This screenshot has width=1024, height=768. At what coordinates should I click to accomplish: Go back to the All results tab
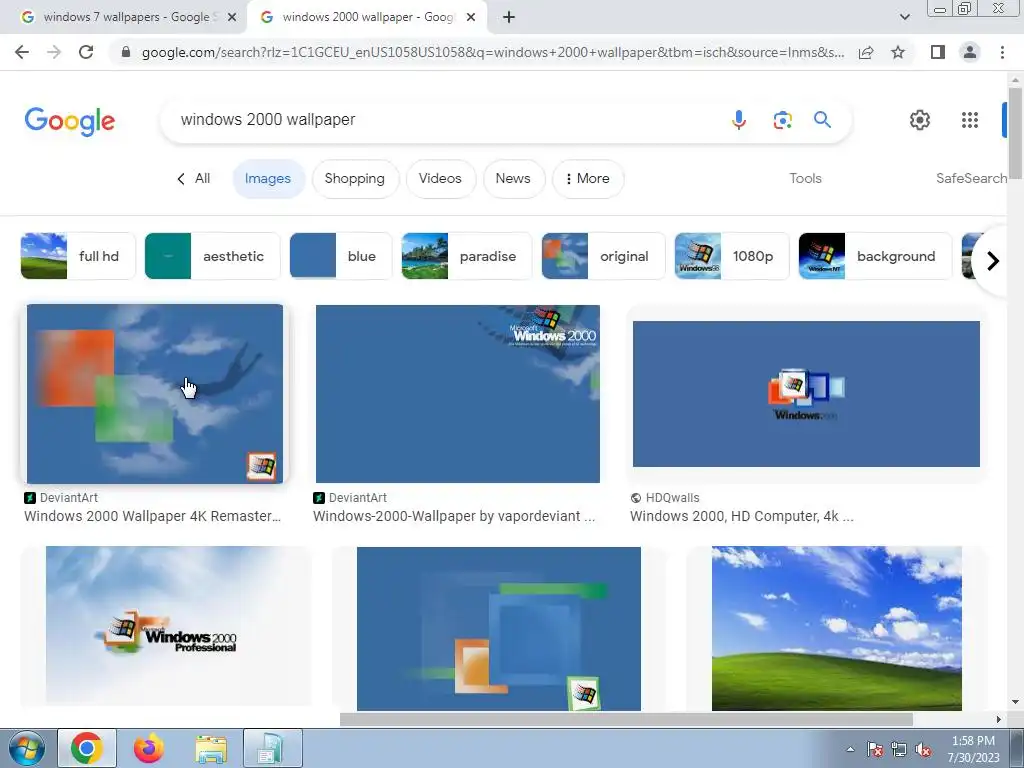pos(194,178)
